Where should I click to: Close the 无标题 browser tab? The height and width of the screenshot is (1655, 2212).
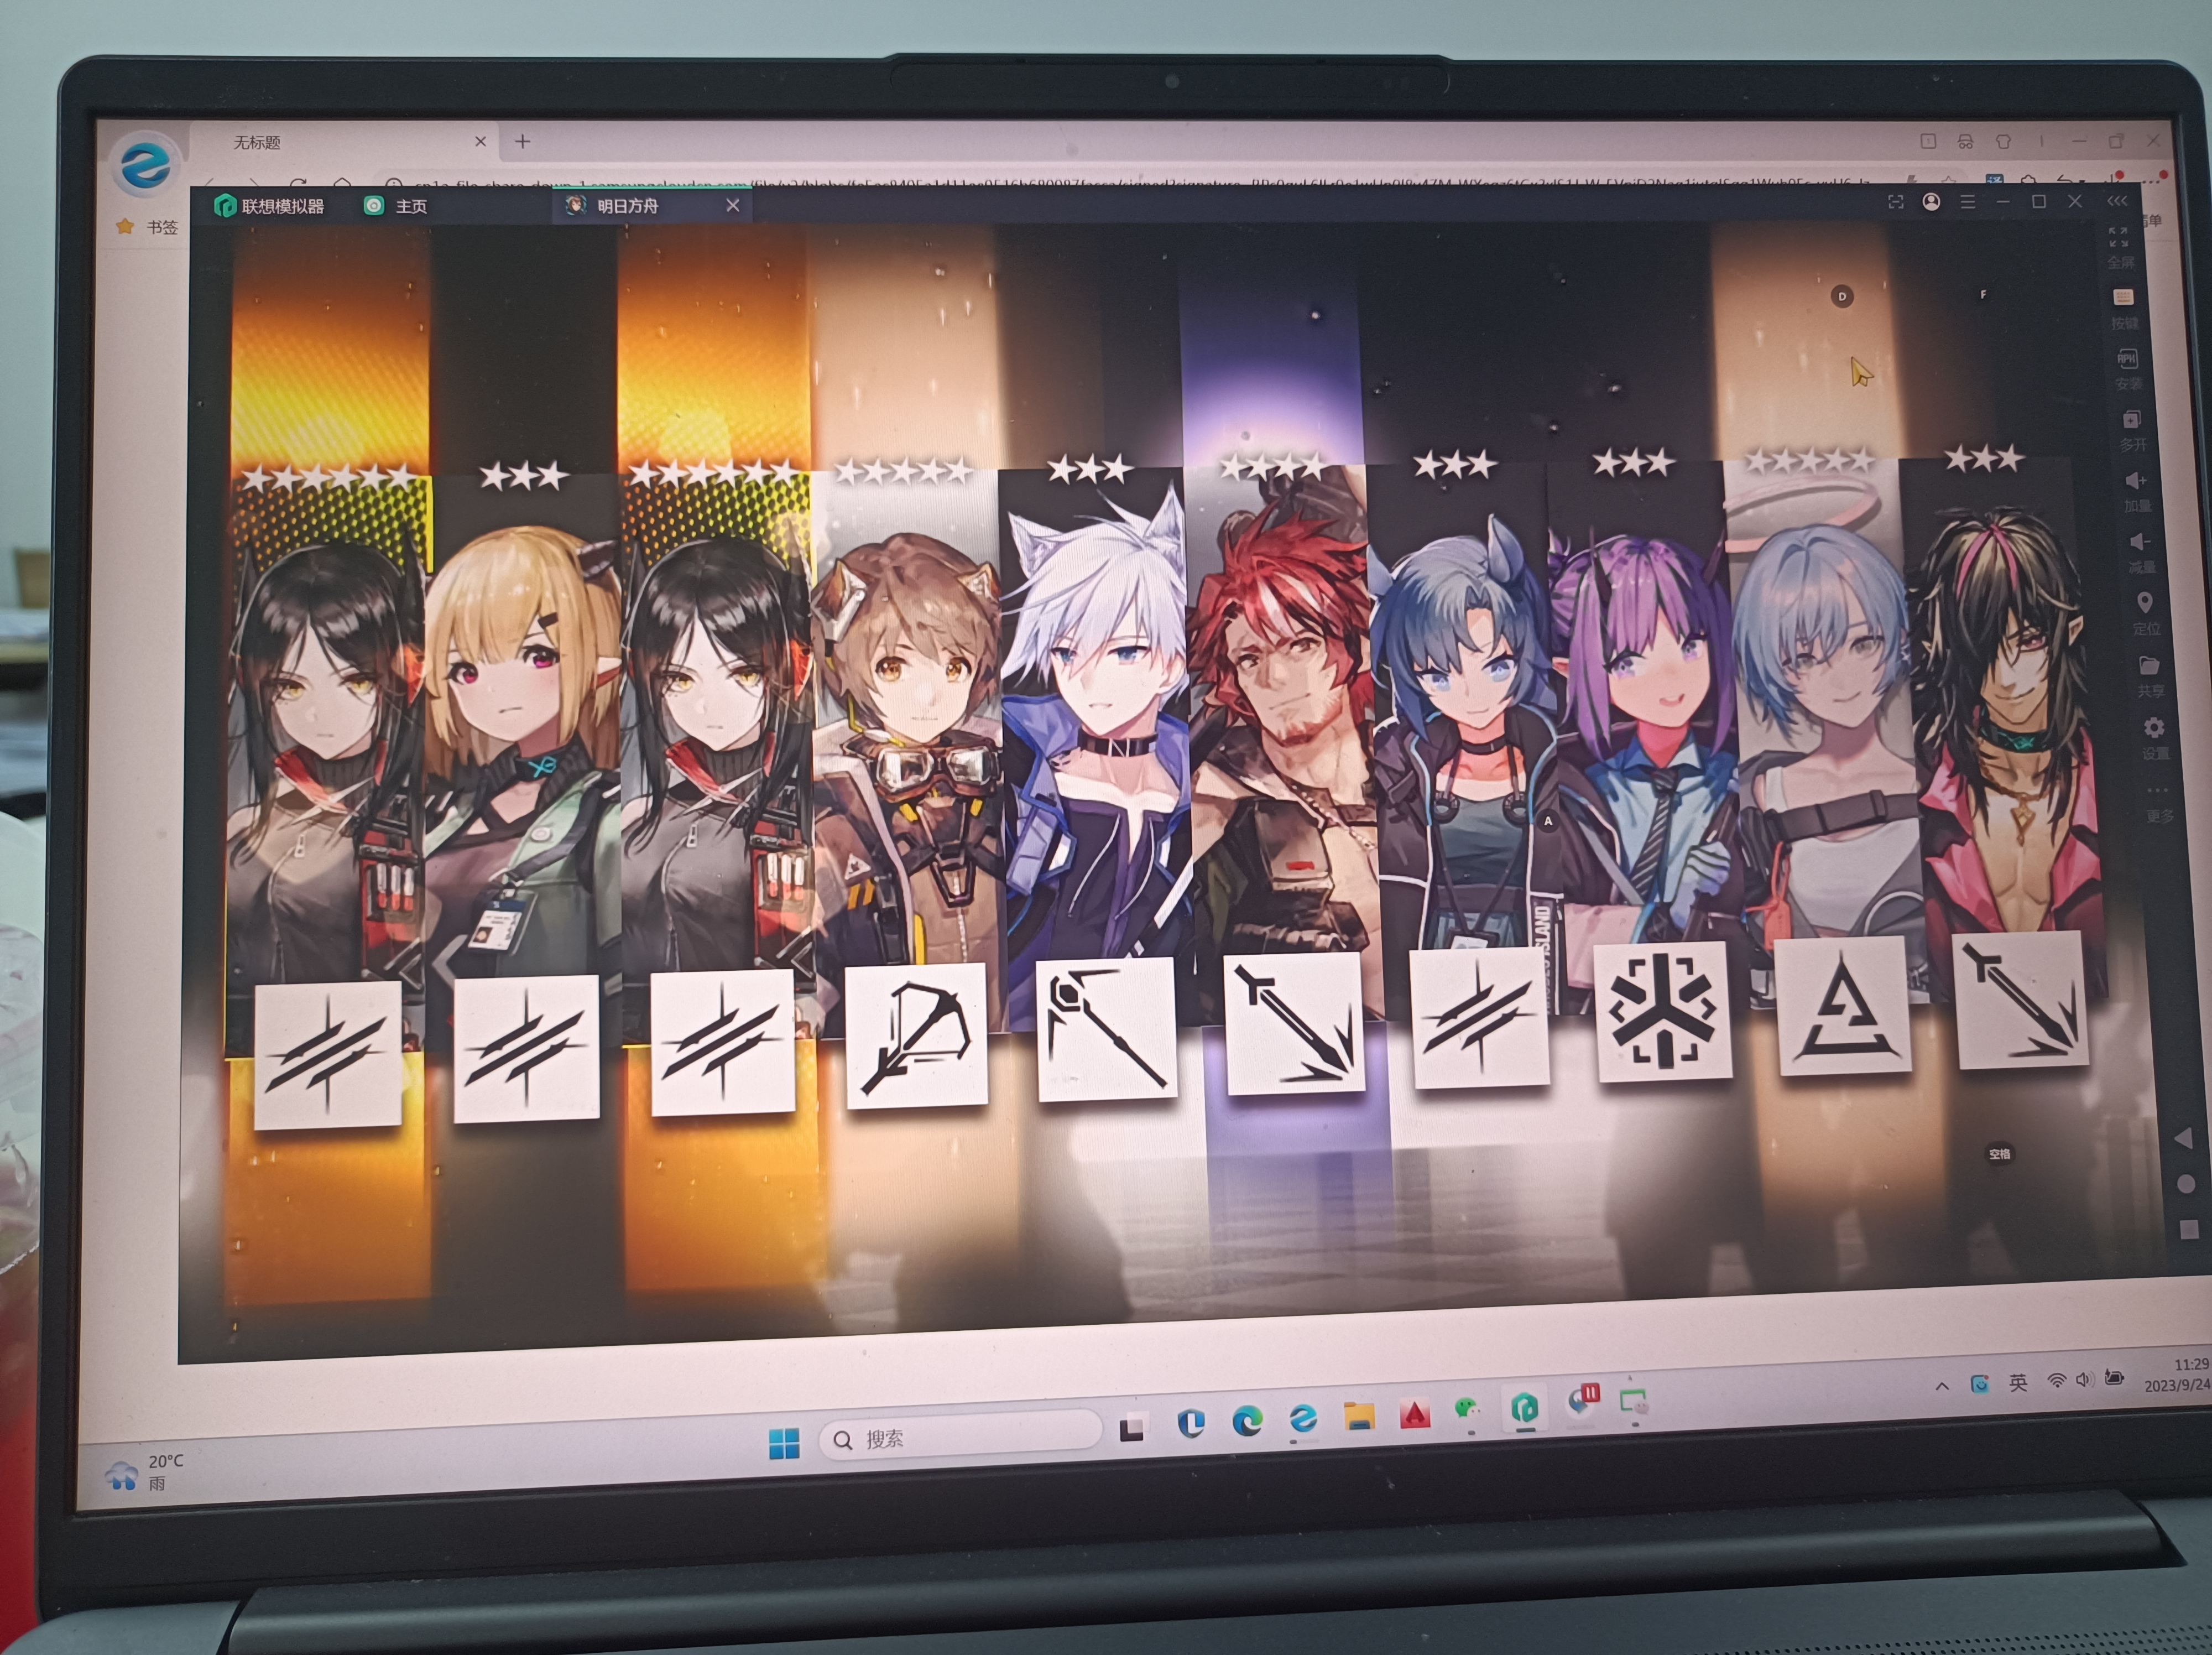480,142
